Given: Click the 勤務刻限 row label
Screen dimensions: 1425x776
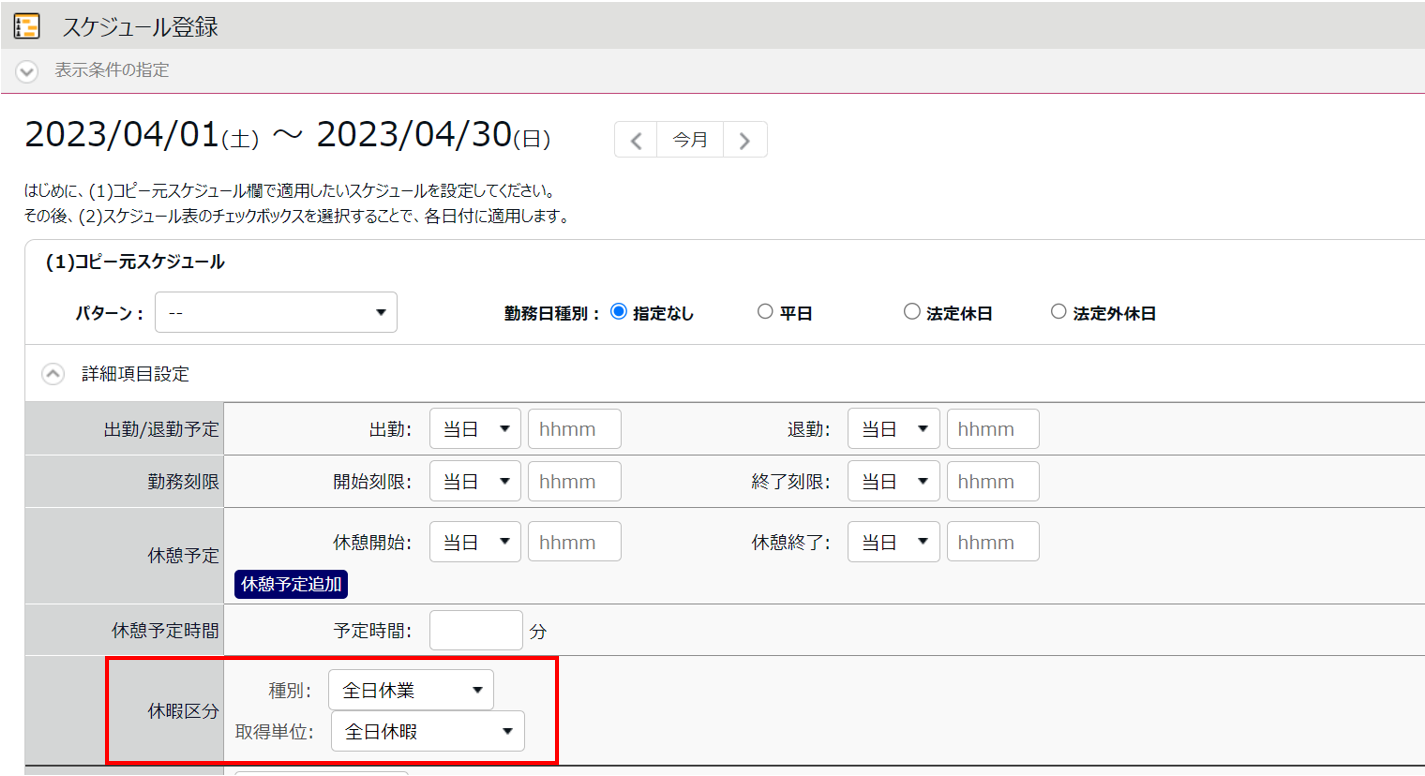Looking at the screenshot, I should coord(183,482).
